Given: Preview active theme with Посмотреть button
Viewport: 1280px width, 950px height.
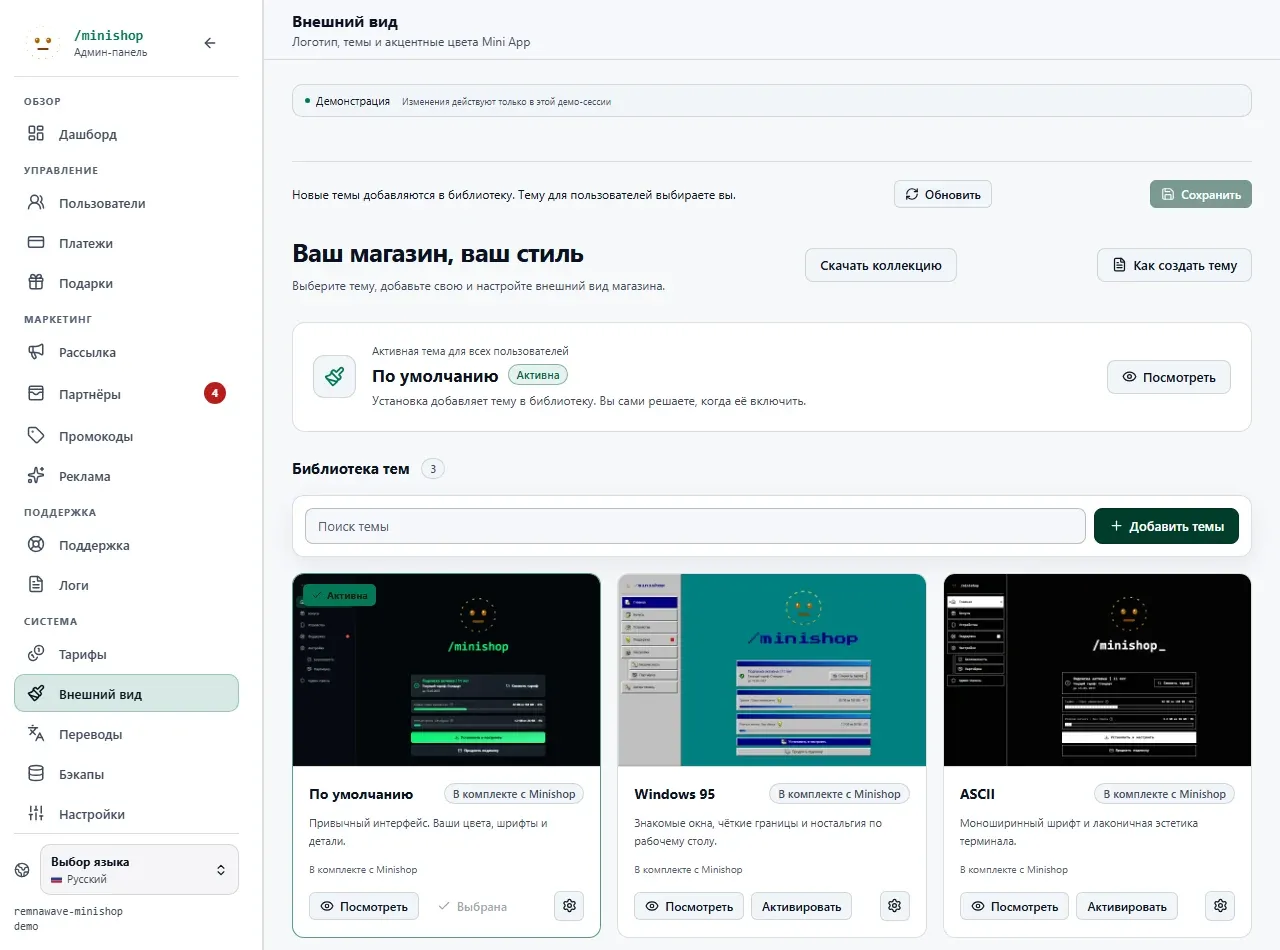Looking at the screenshot, I should 1169,377.
